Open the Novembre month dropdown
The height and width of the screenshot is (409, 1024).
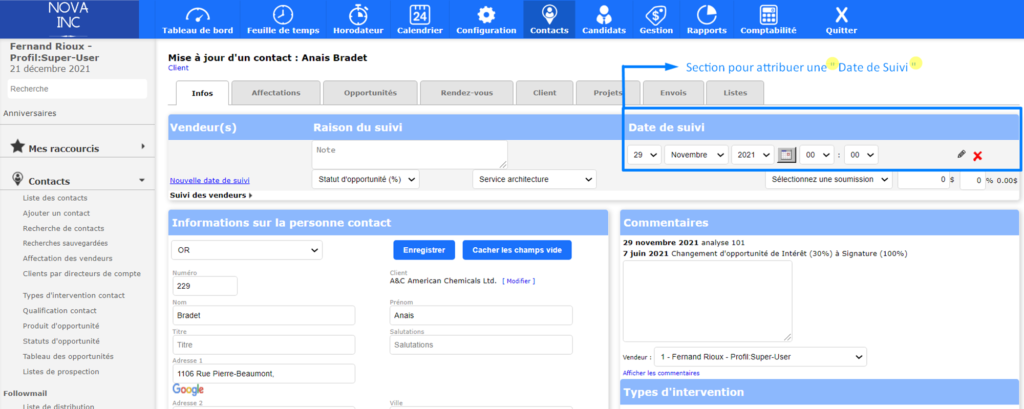click(x=696, y=155)
